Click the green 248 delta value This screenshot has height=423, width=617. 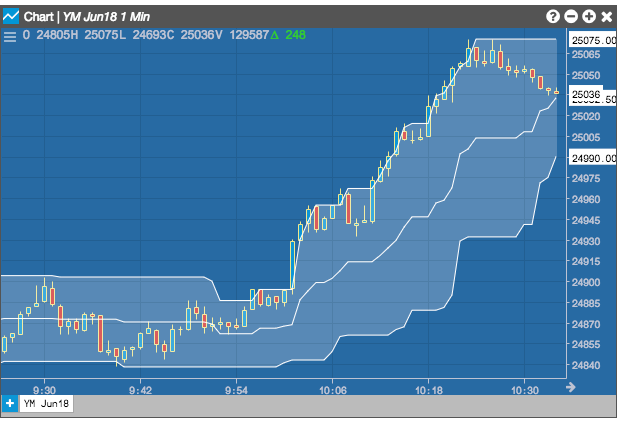pos(296,35)
